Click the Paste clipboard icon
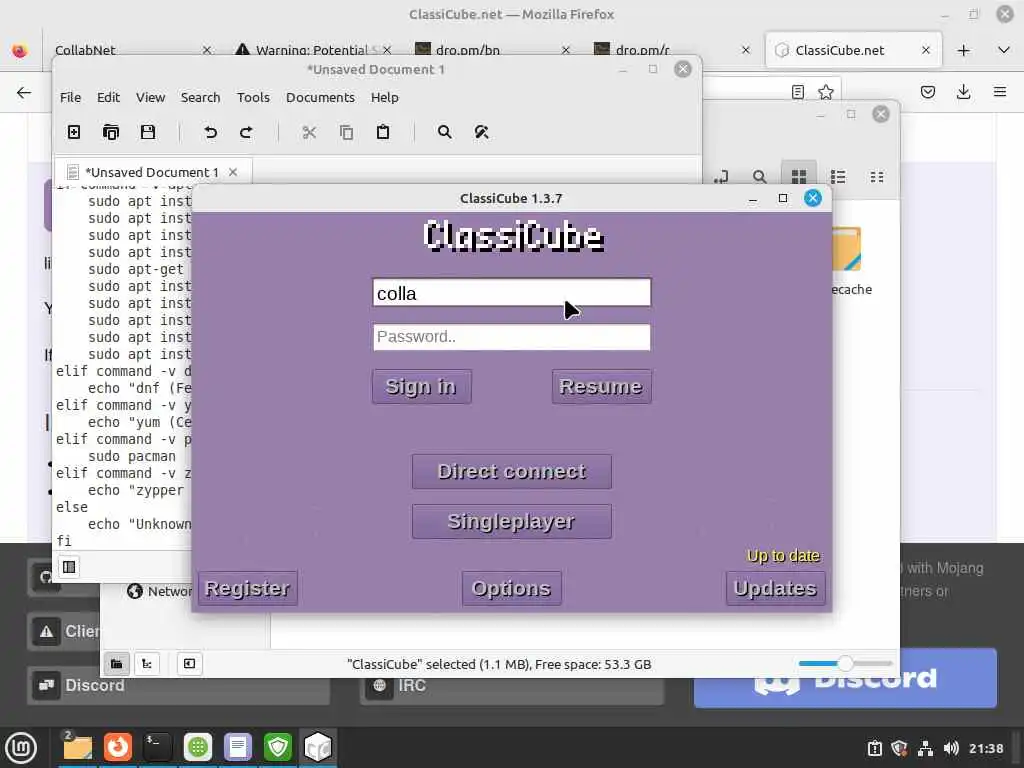Screen dimensions: 1024x768 (x=383, y=133)
